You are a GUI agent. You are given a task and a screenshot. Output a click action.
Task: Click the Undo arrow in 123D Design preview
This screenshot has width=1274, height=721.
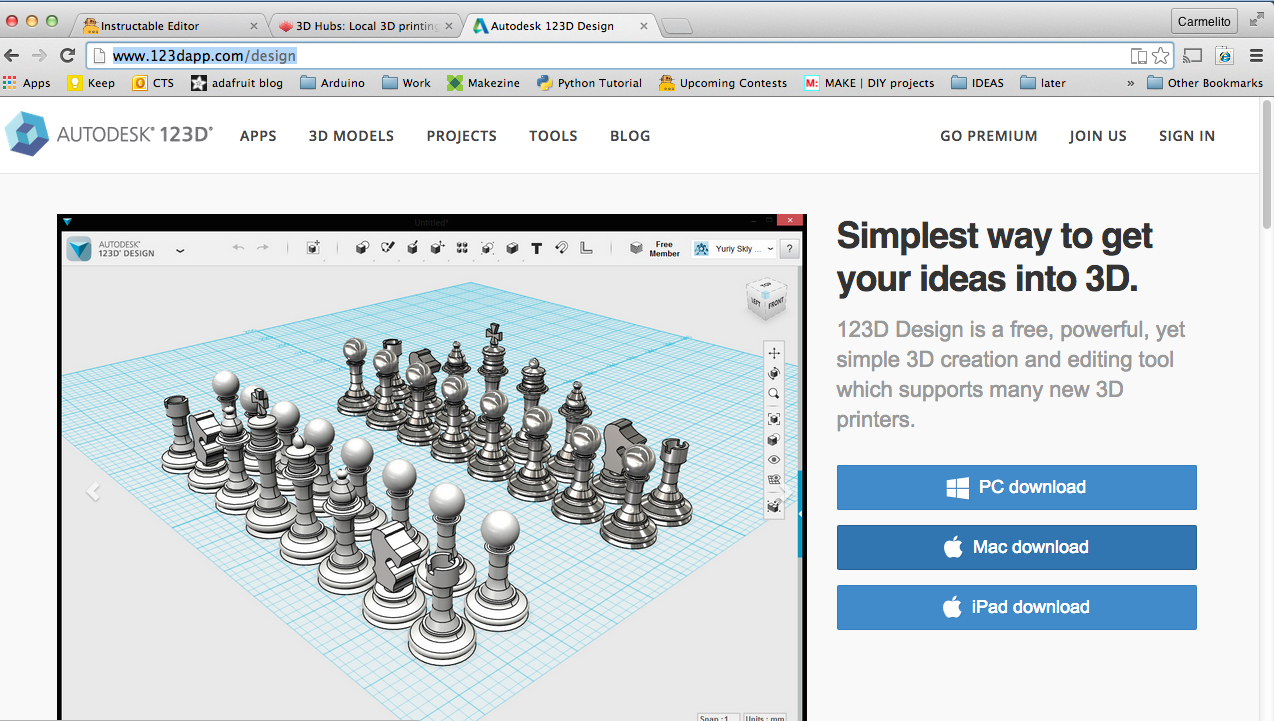click(238, 248)
